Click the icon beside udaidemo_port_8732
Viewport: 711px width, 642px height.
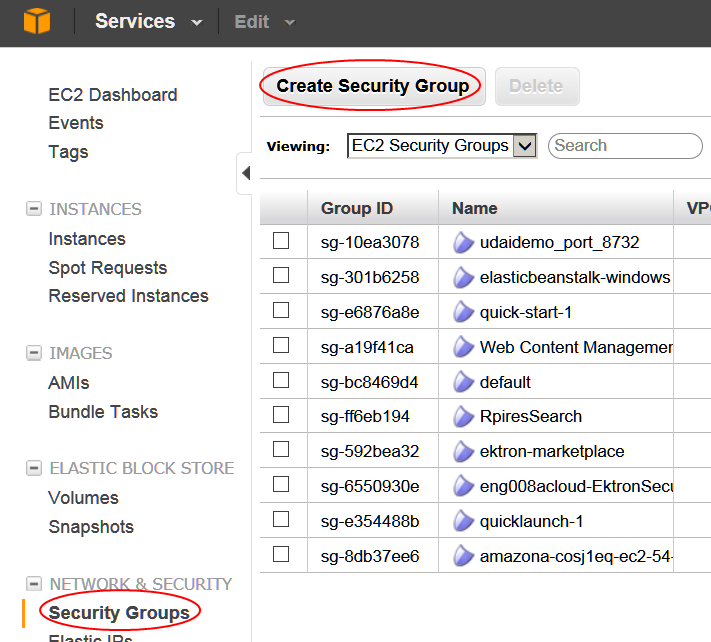(463, 242)
